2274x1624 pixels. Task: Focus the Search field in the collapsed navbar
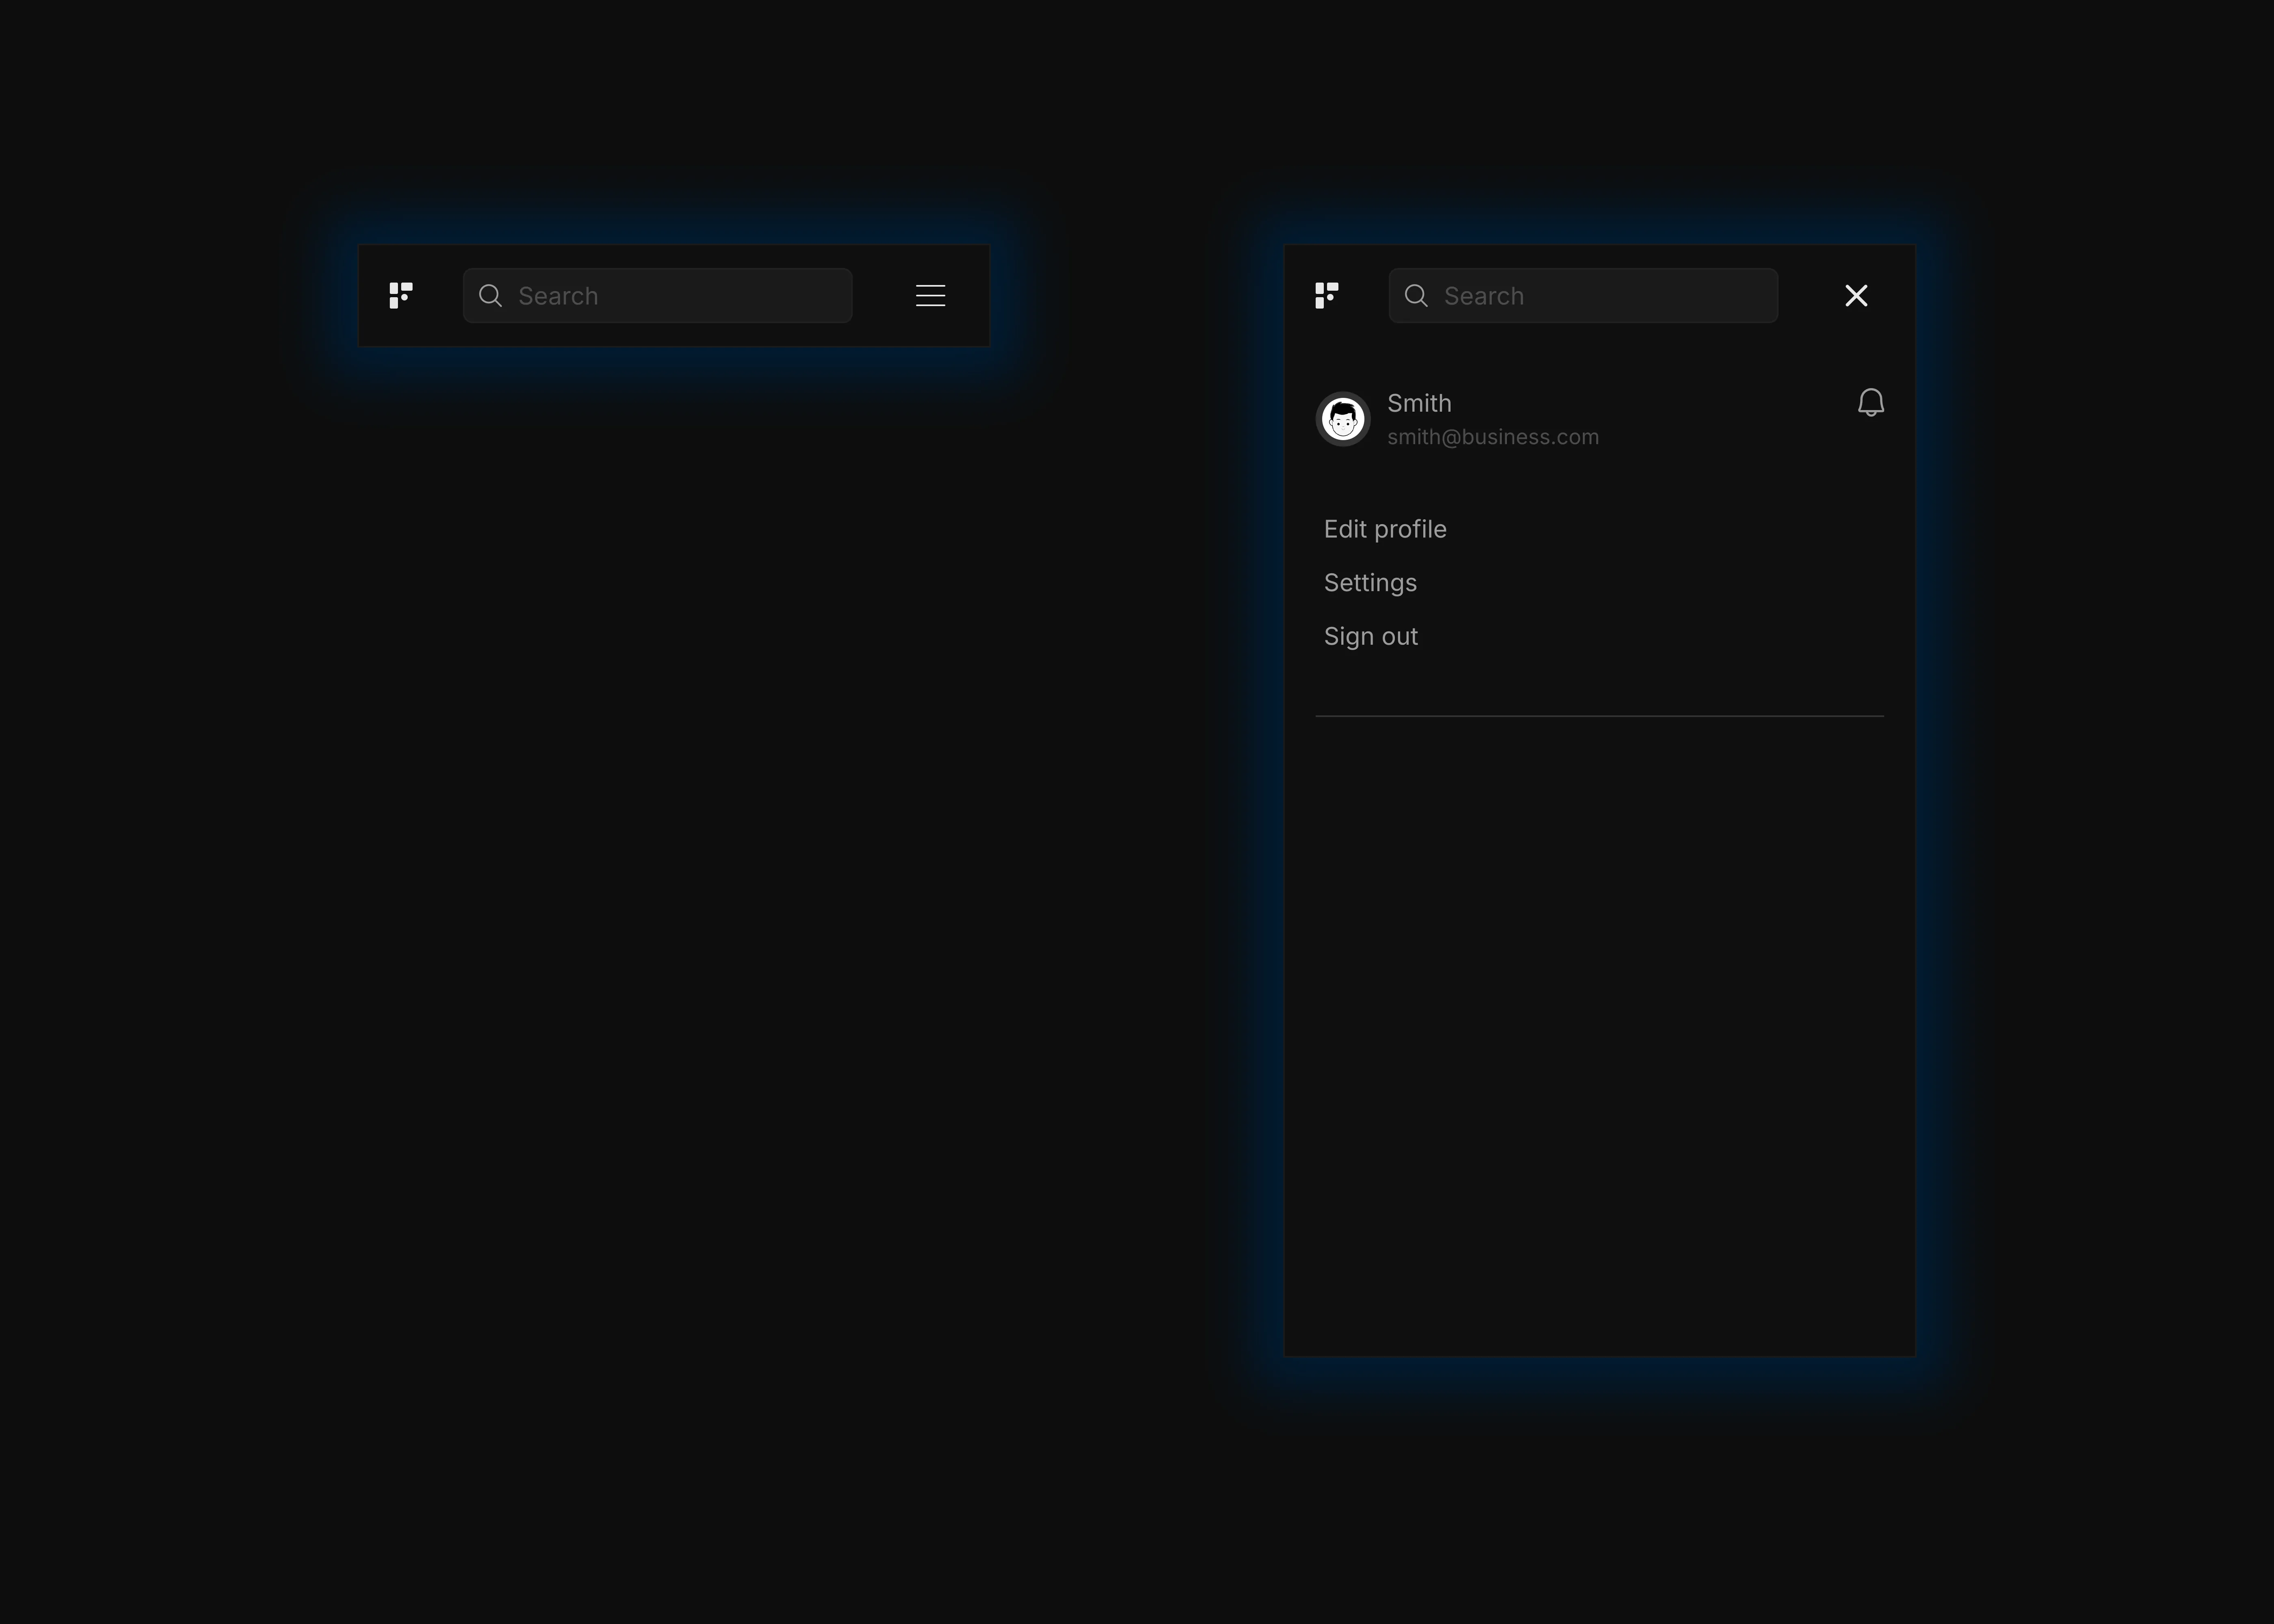tap(657, 296)
